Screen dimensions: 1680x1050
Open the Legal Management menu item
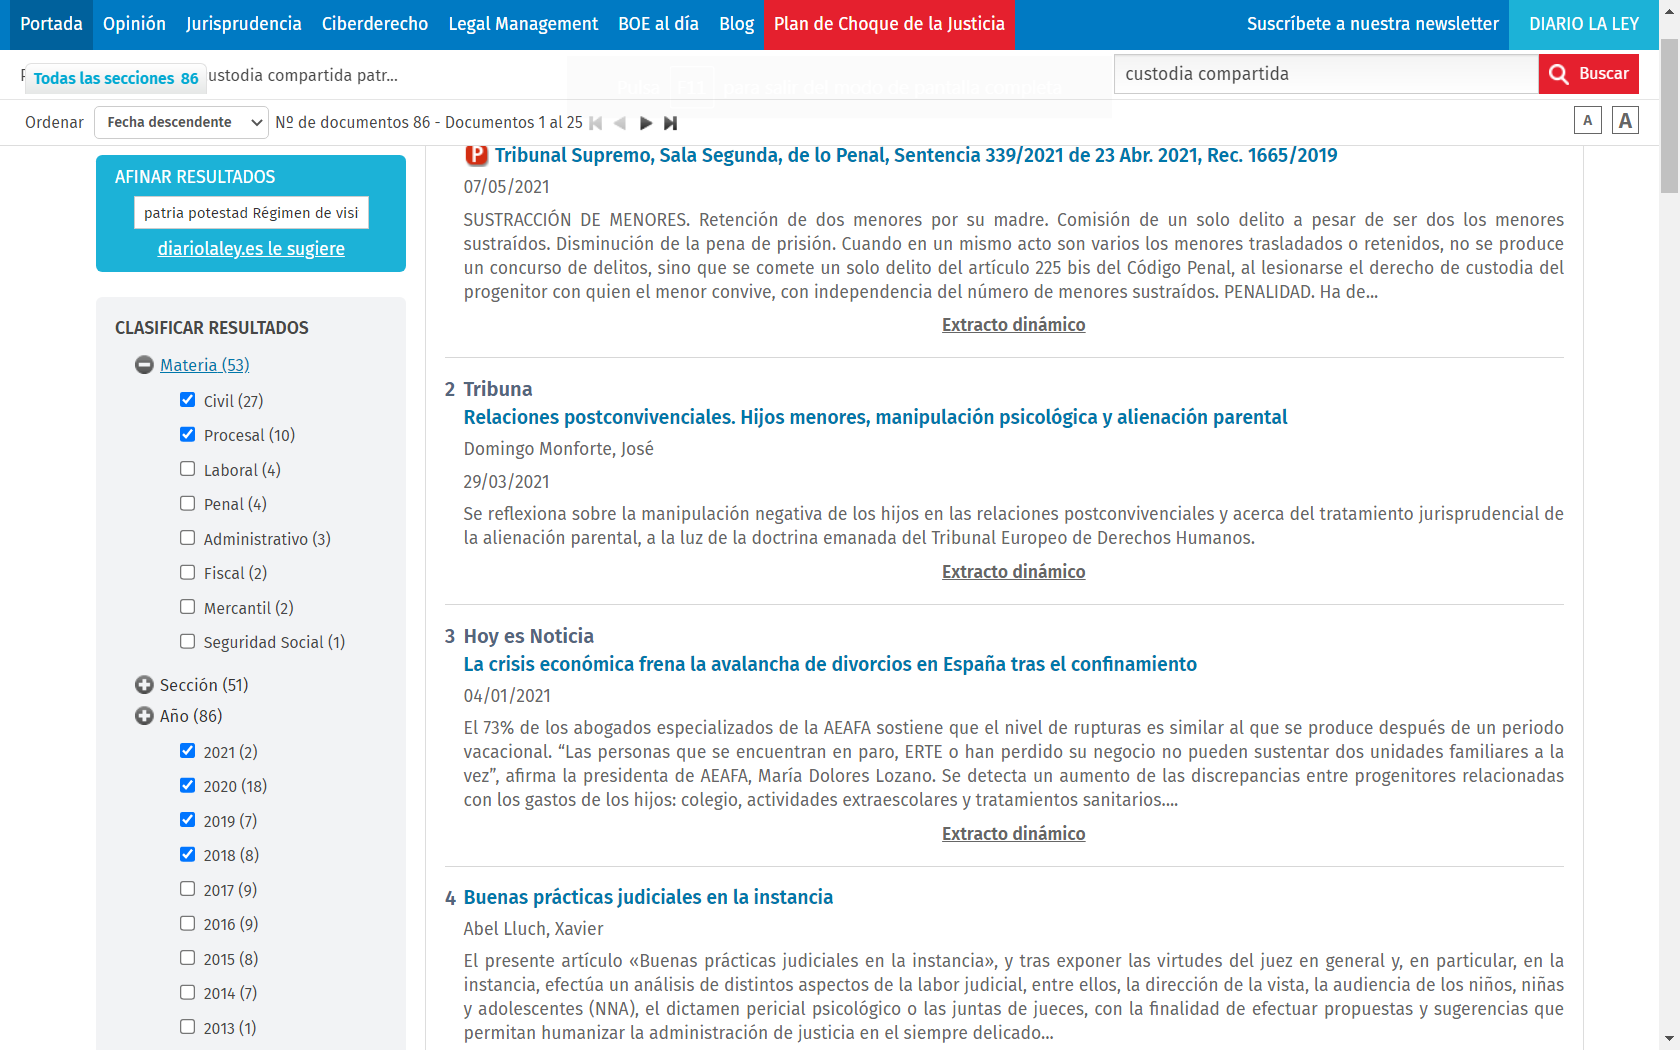click(523, 24)
